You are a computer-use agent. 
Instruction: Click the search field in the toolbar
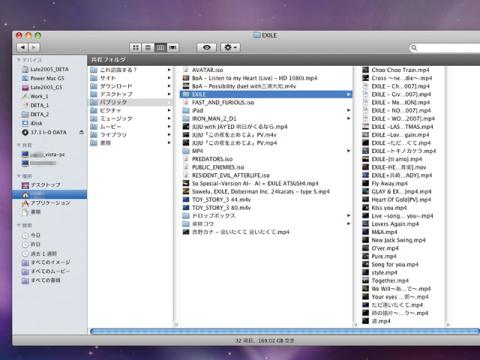[445, 48]
